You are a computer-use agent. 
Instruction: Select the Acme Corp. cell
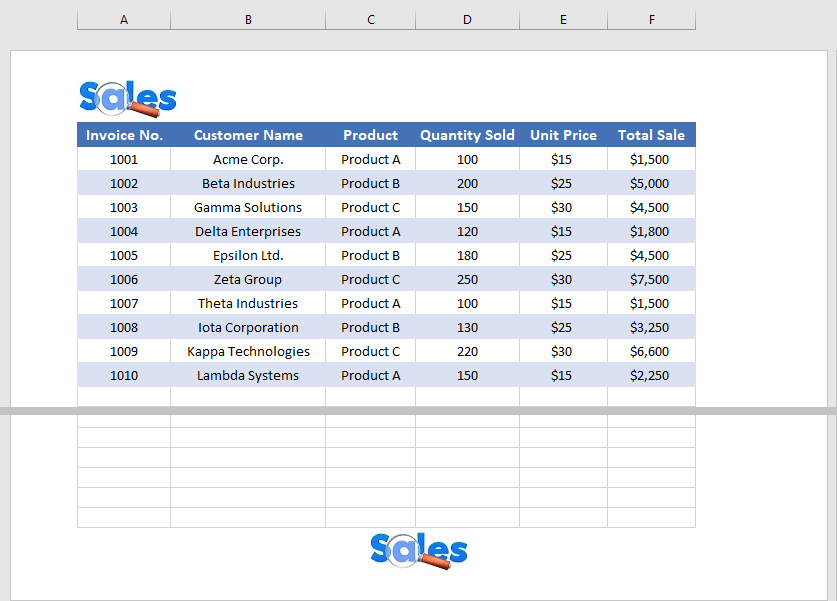[x=247, y=159]
